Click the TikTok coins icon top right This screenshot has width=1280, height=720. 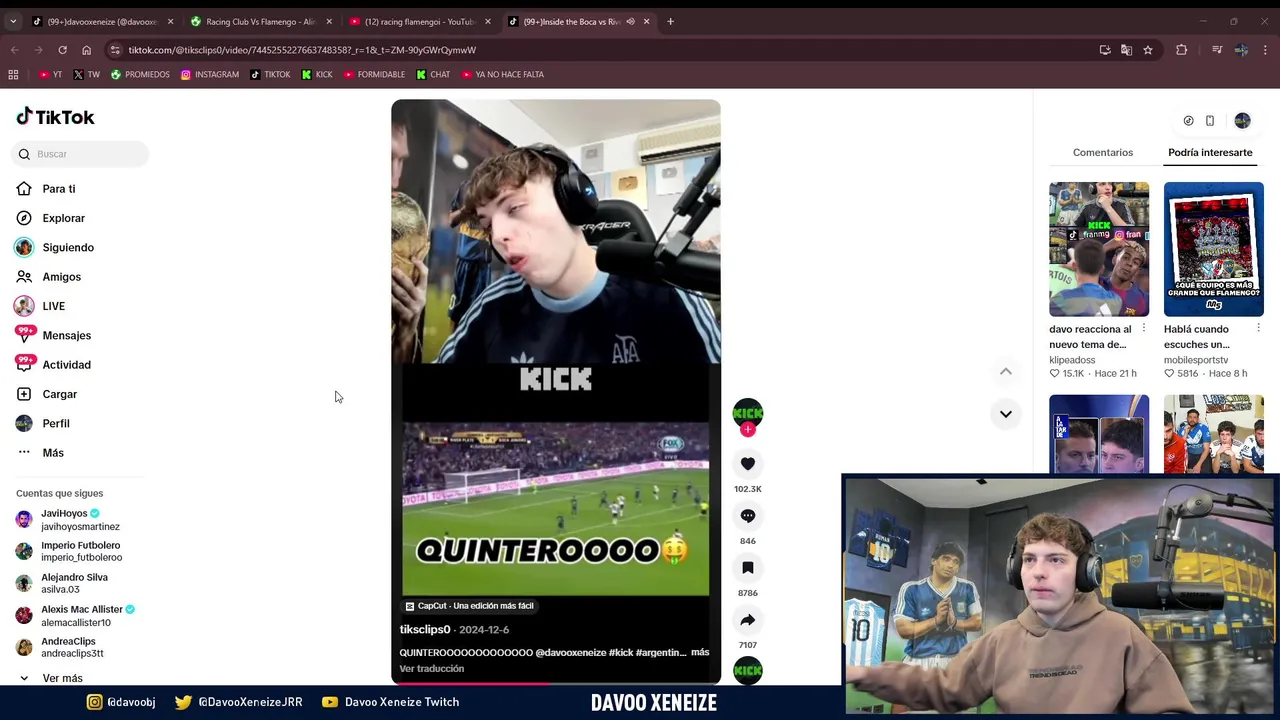tap(1188, 121)
